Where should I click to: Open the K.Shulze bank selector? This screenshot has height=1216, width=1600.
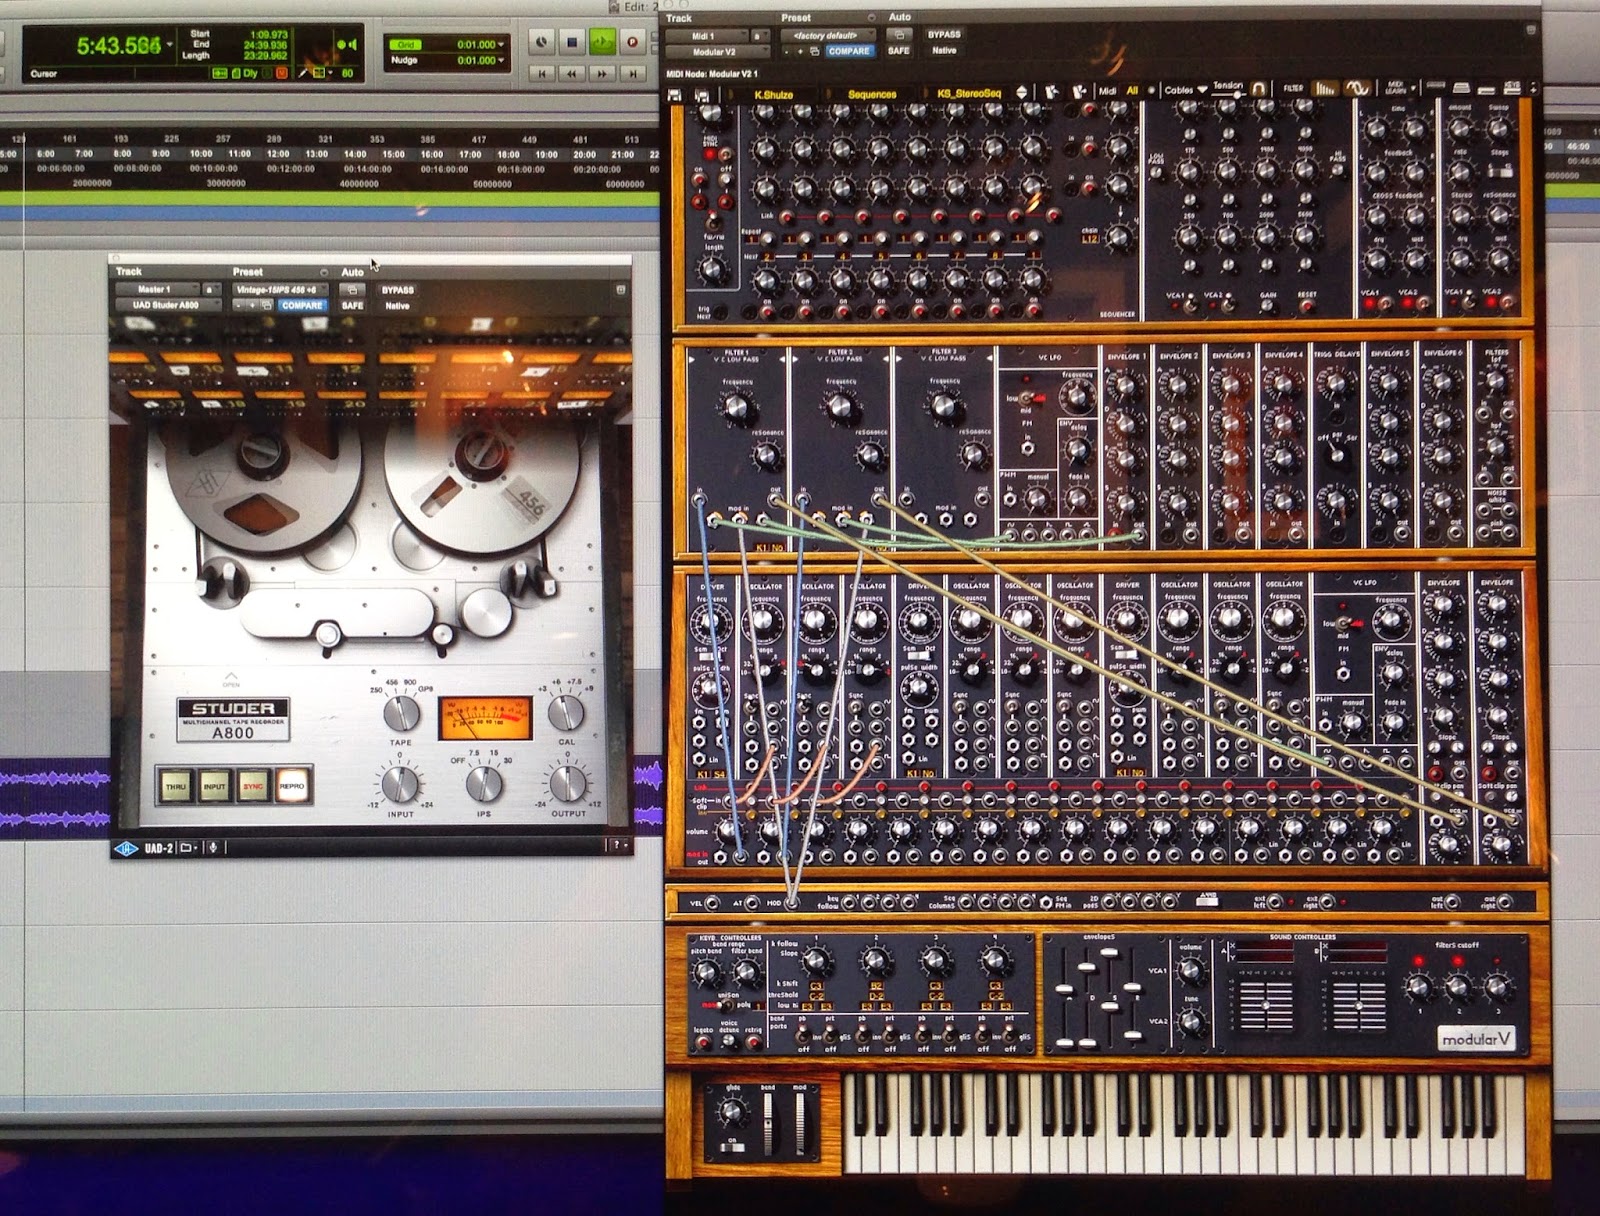pos(774,94)
